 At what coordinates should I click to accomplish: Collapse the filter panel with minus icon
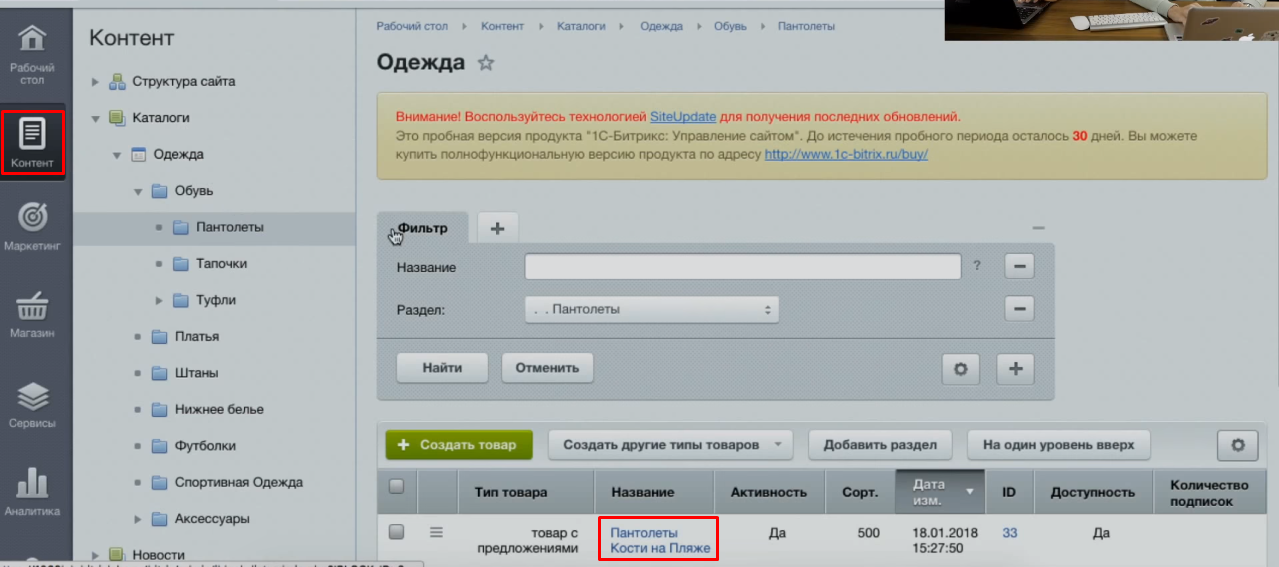click(1038, 228)
